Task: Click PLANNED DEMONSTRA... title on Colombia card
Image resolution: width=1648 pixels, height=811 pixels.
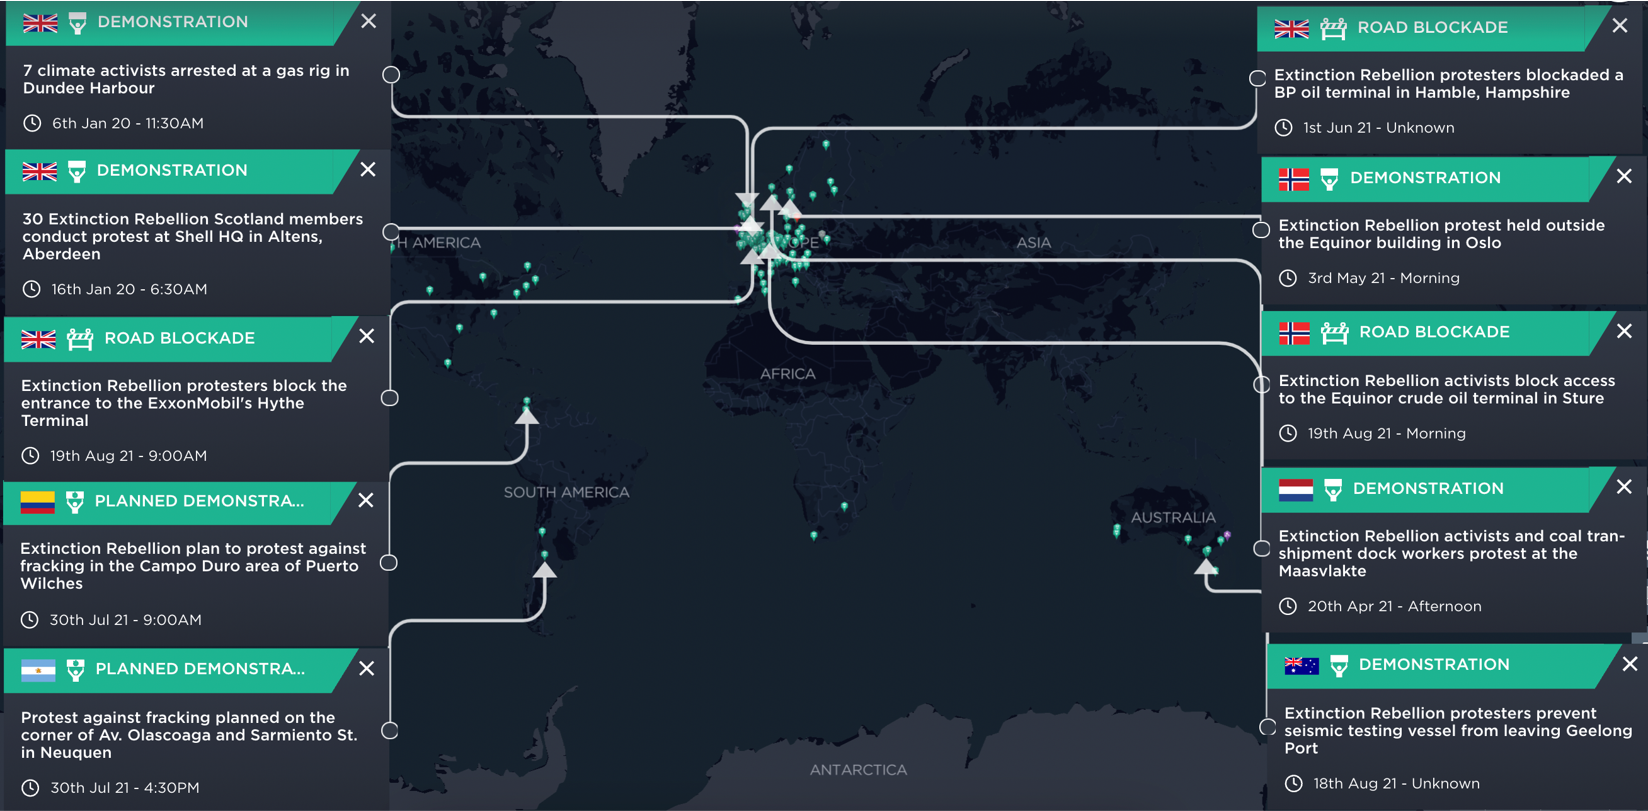Action: [200, 501]
